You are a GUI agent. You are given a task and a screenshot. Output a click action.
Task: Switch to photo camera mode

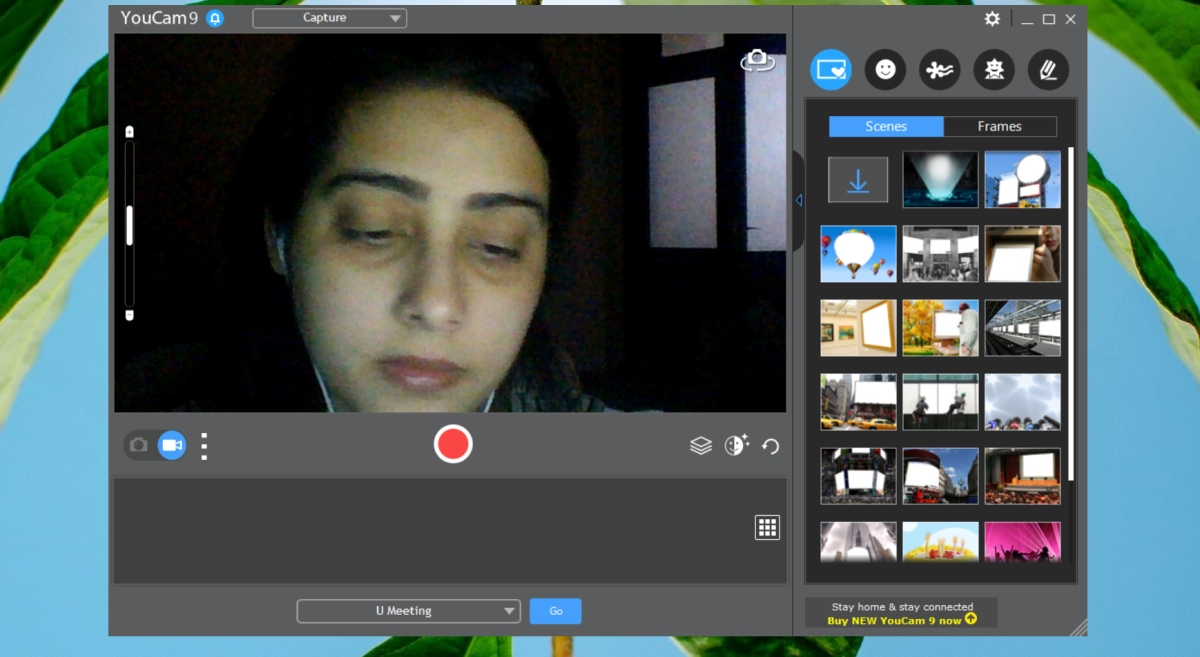pos(139,445)
